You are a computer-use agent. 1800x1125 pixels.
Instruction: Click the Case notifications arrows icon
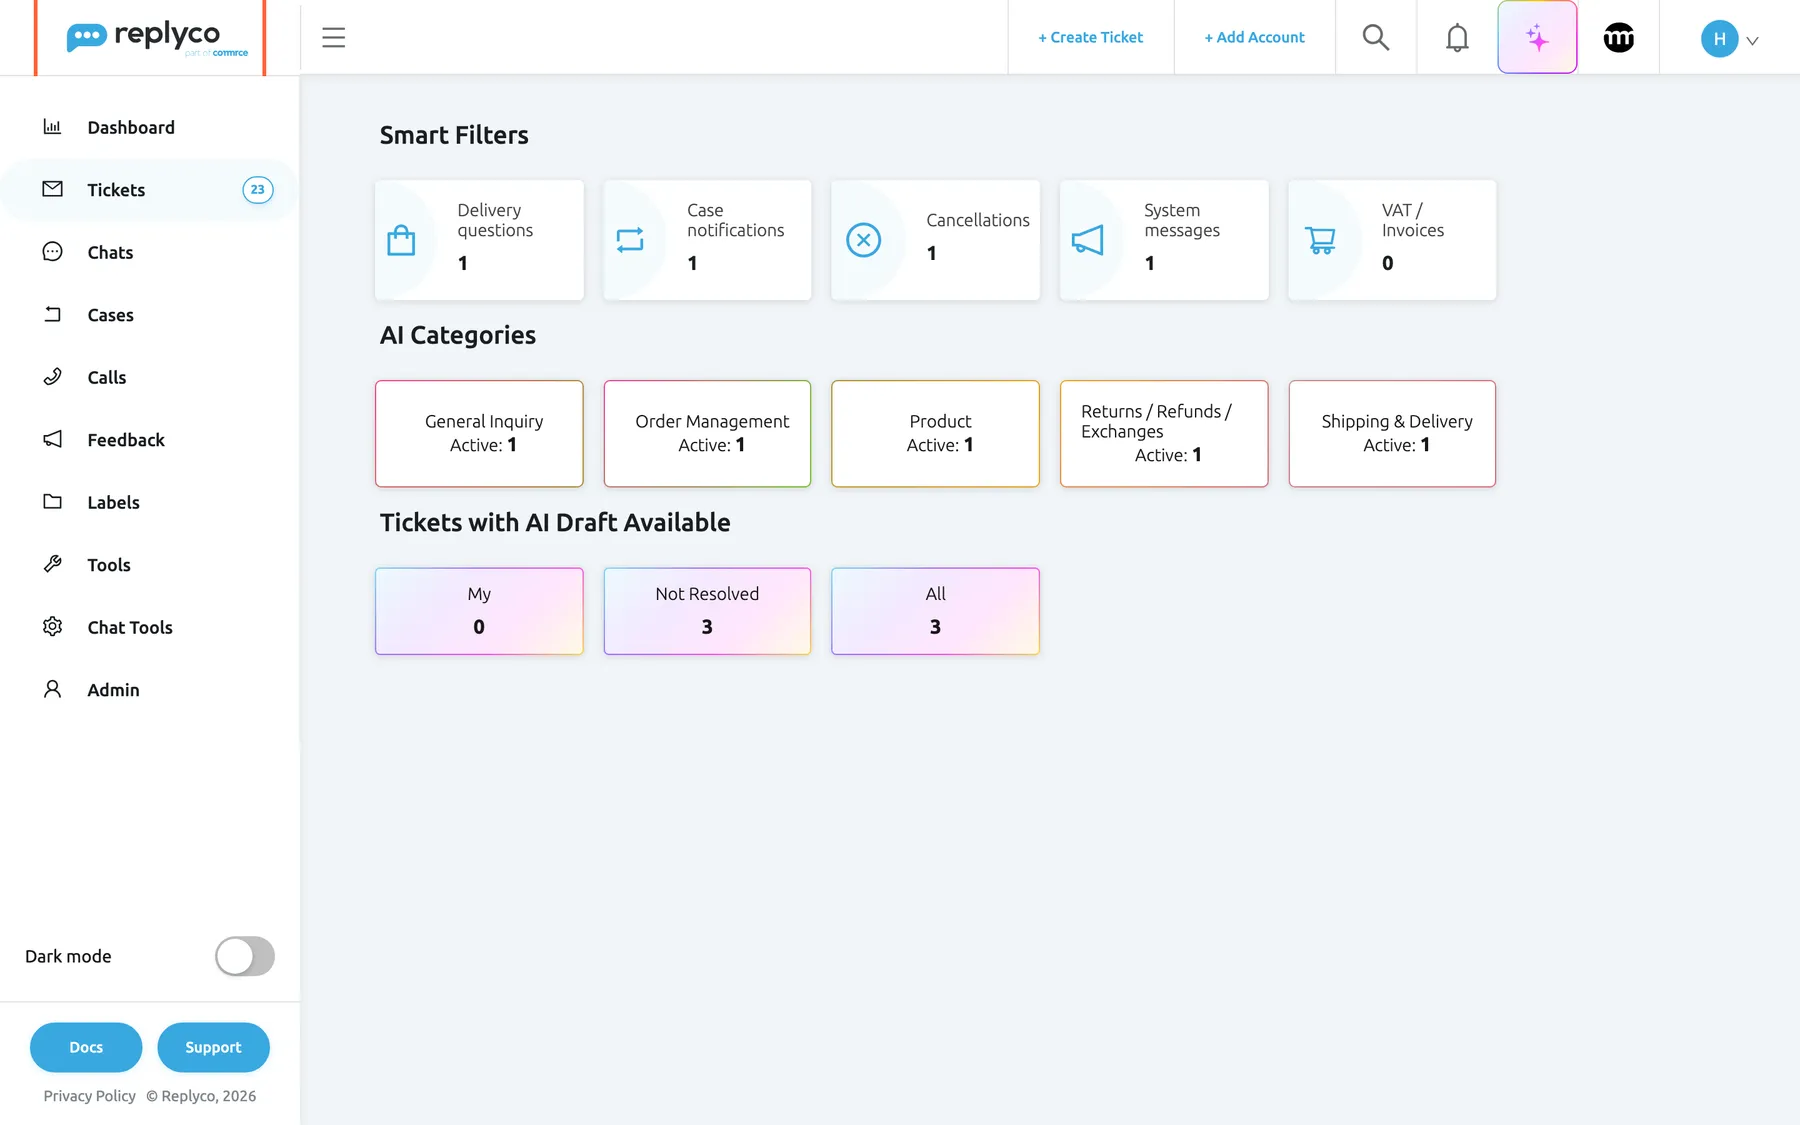coord(630,240)
